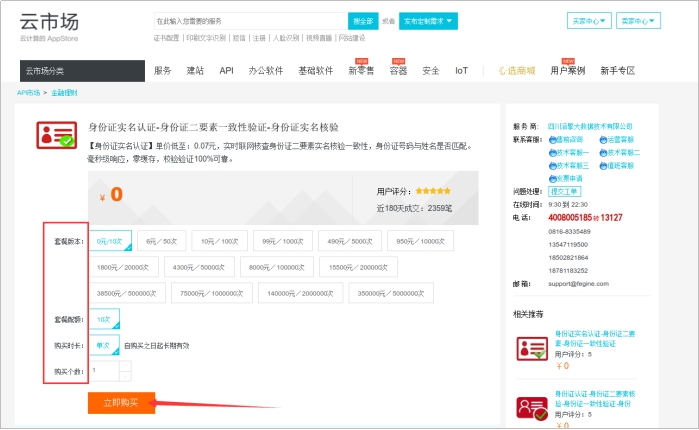
Task: Open the 办公软件 navigation item
Action: (x=264, y=71)
